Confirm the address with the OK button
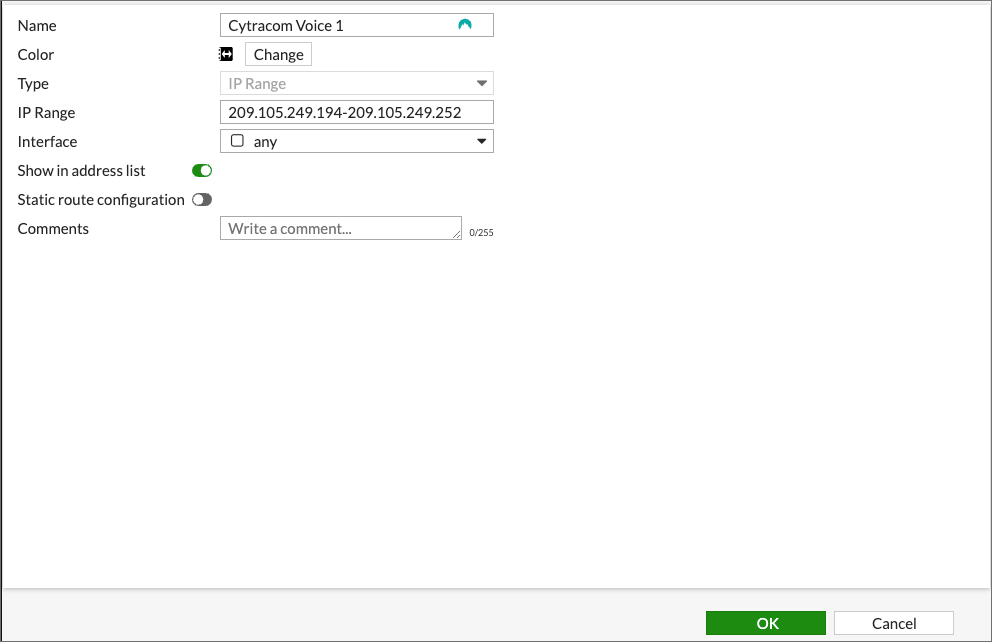992x642 pixels. click(766, 623)
